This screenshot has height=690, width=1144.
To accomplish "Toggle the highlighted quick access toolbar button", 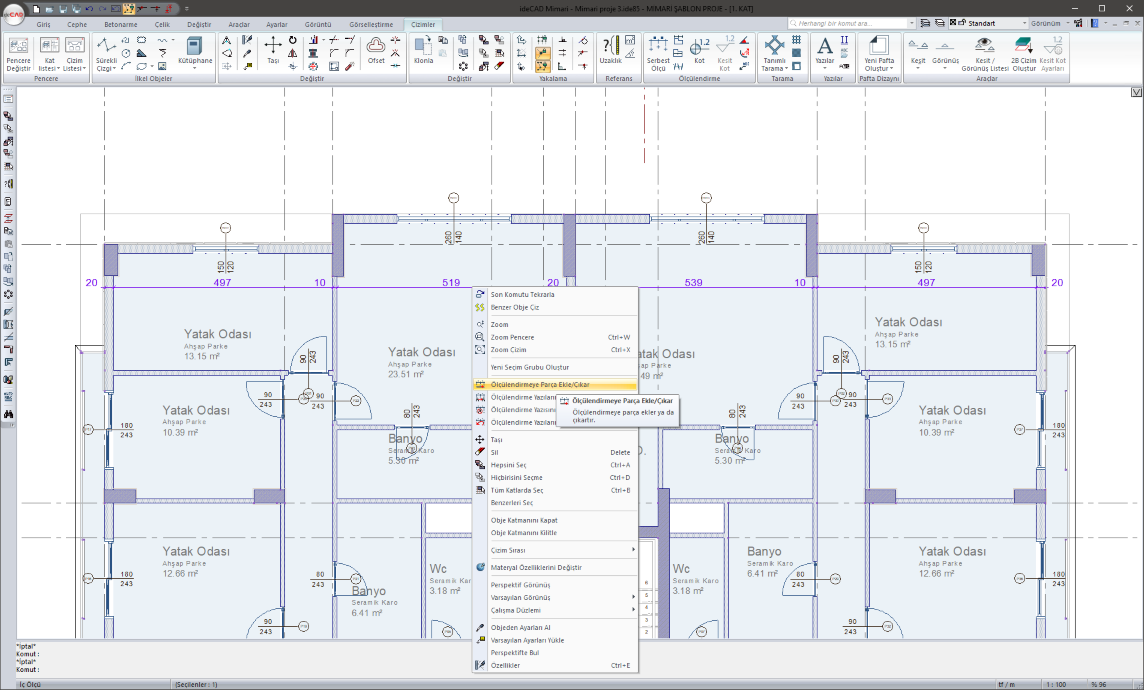I will (x=129, y=8).
